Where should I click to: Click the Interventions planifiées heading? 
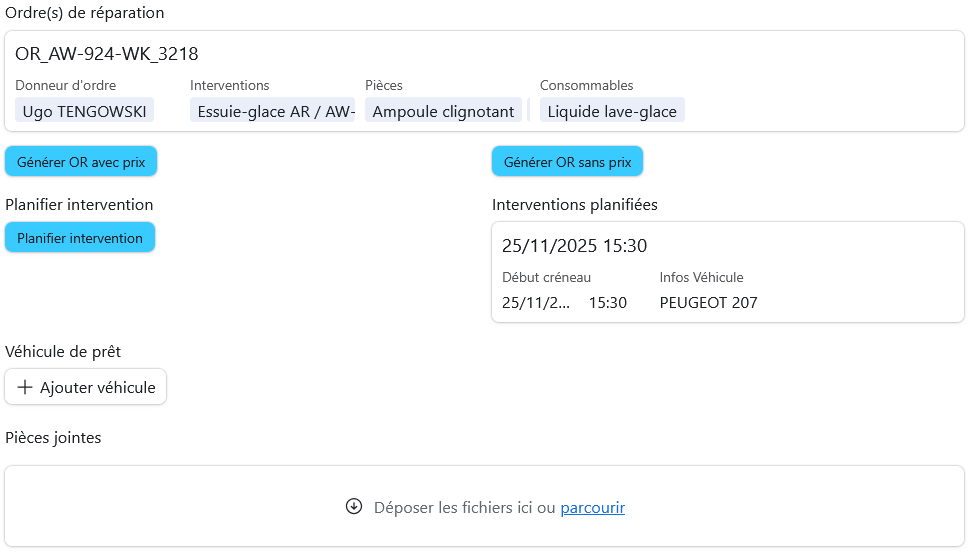pos(574,205)
